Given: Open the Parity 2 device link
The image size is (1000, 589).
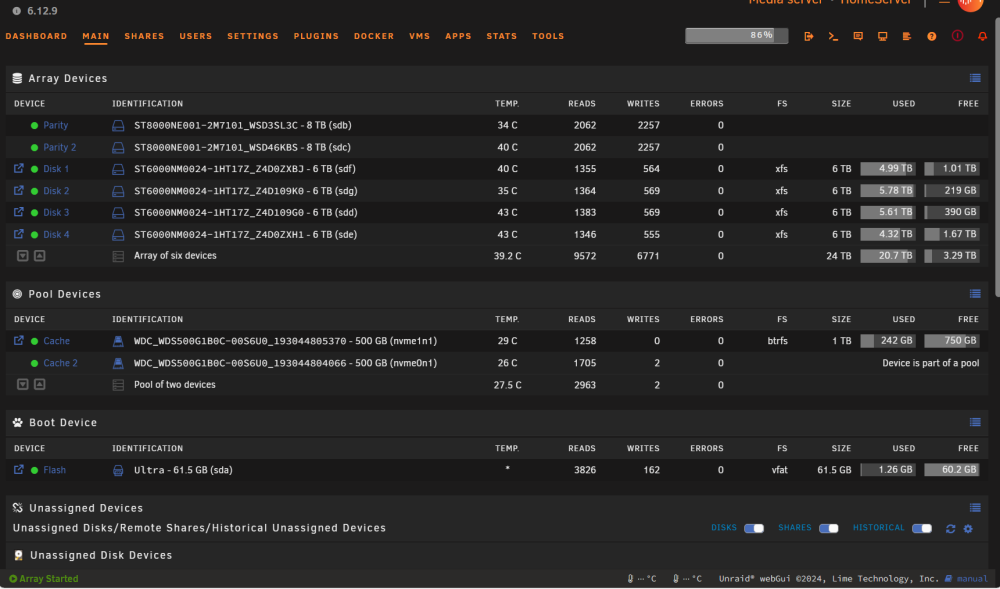Looking at the screenshot, I should coord(59,147).
